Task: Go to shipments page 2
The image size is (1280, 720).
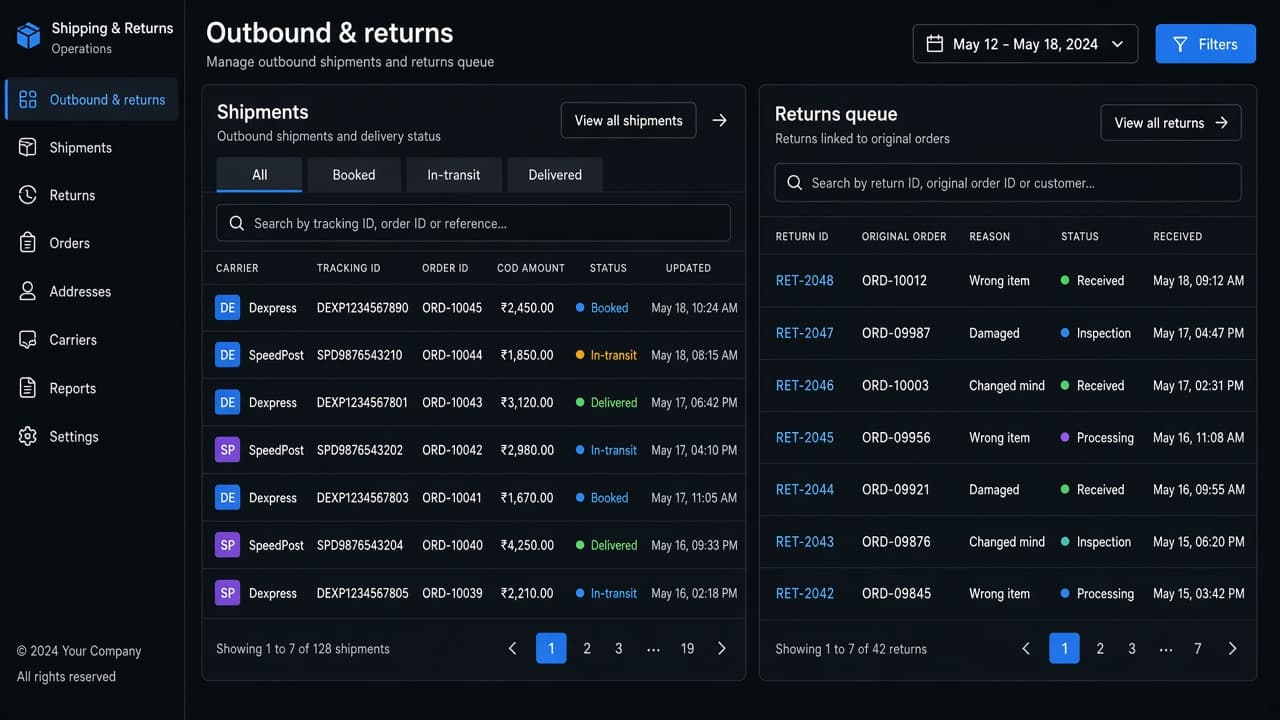Action: (x=587, y=648)
